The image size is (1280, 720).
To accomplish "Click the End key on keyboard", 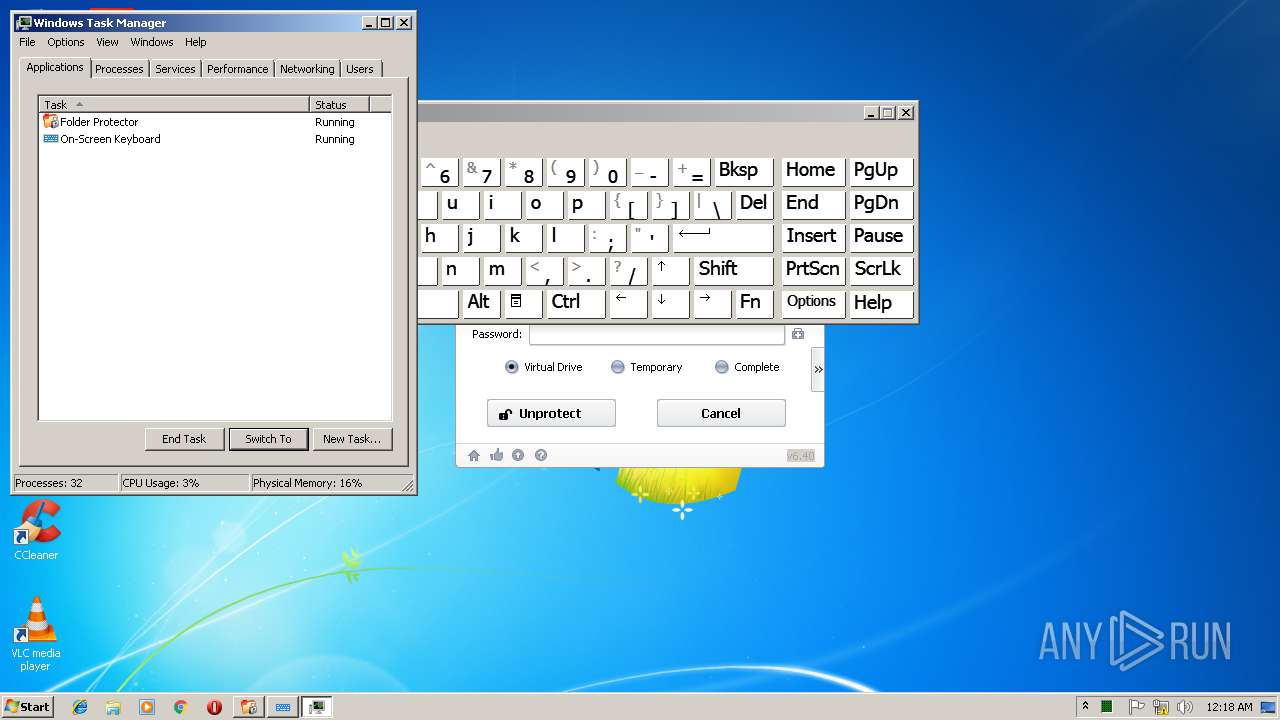I will [x=813, y=204].
